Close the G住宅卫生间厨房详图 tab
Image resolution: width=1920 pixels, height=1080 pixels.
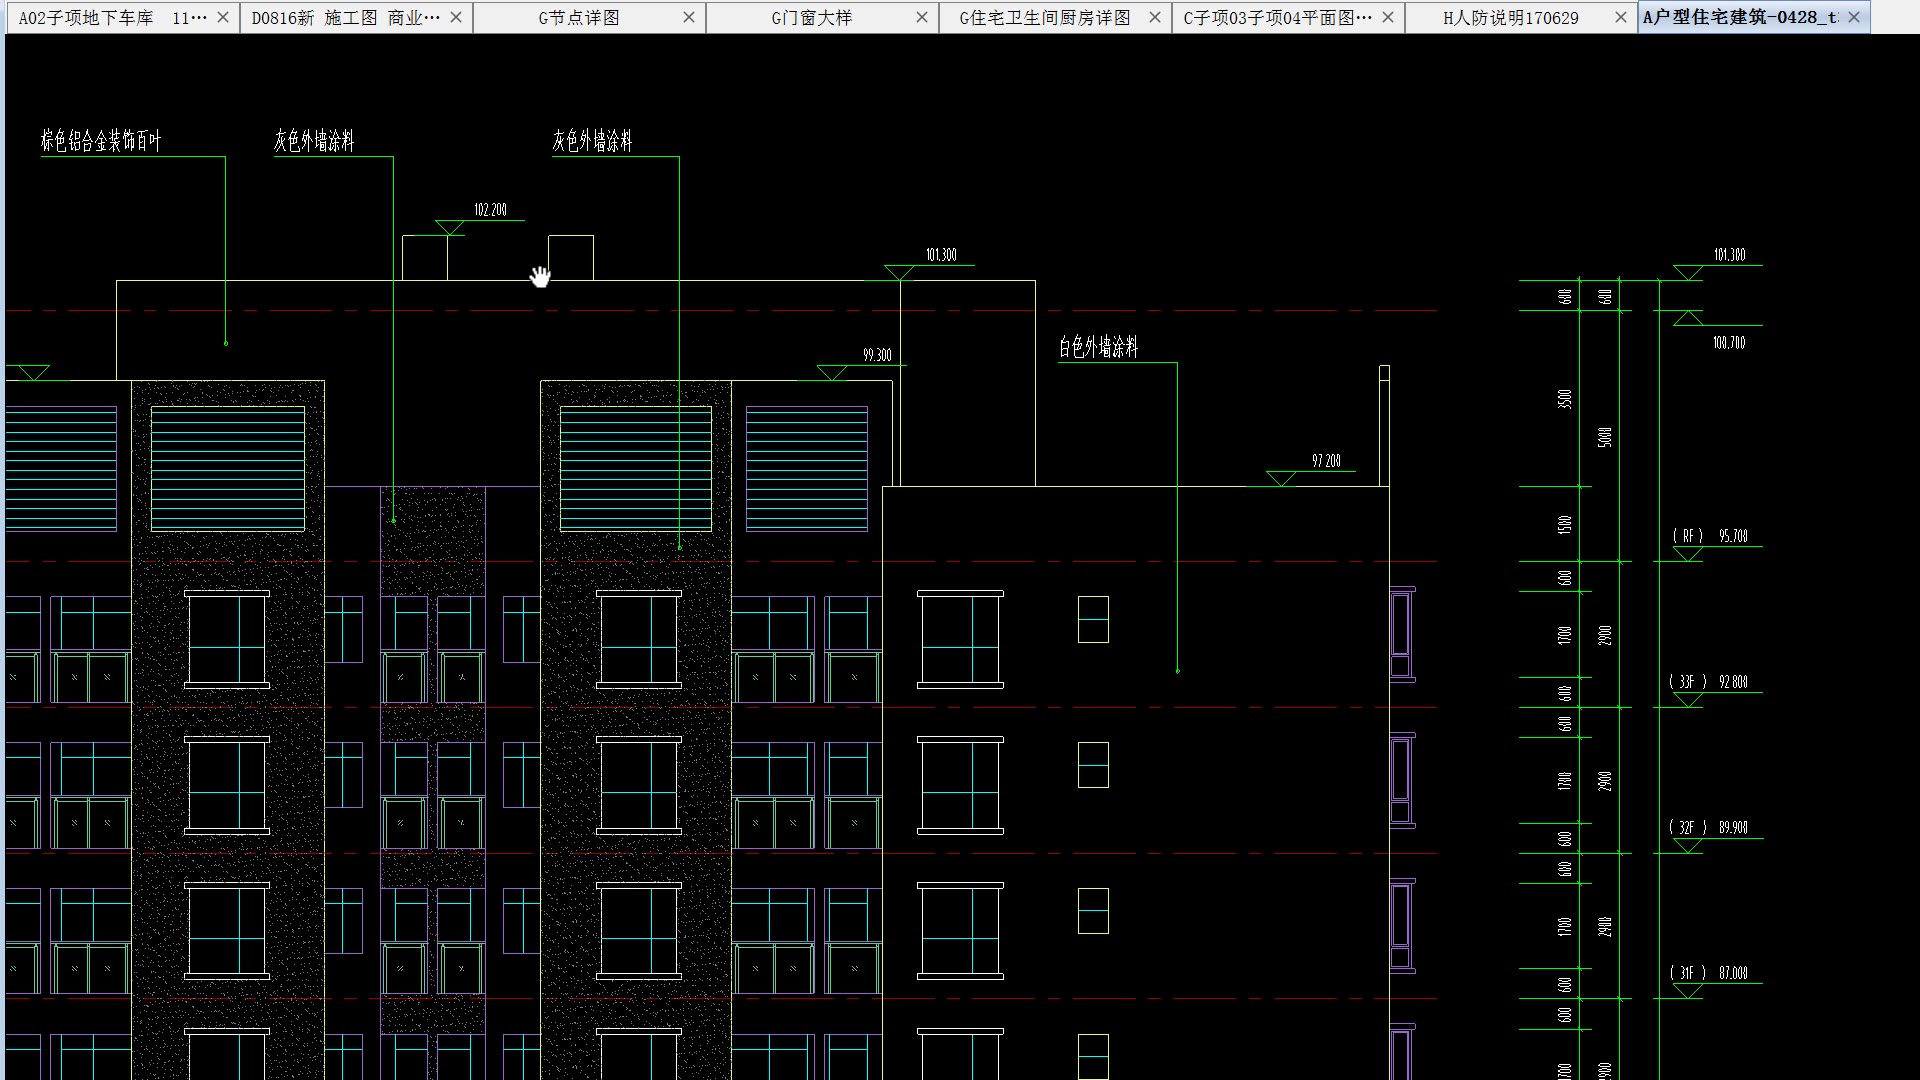pos(1155,17)
